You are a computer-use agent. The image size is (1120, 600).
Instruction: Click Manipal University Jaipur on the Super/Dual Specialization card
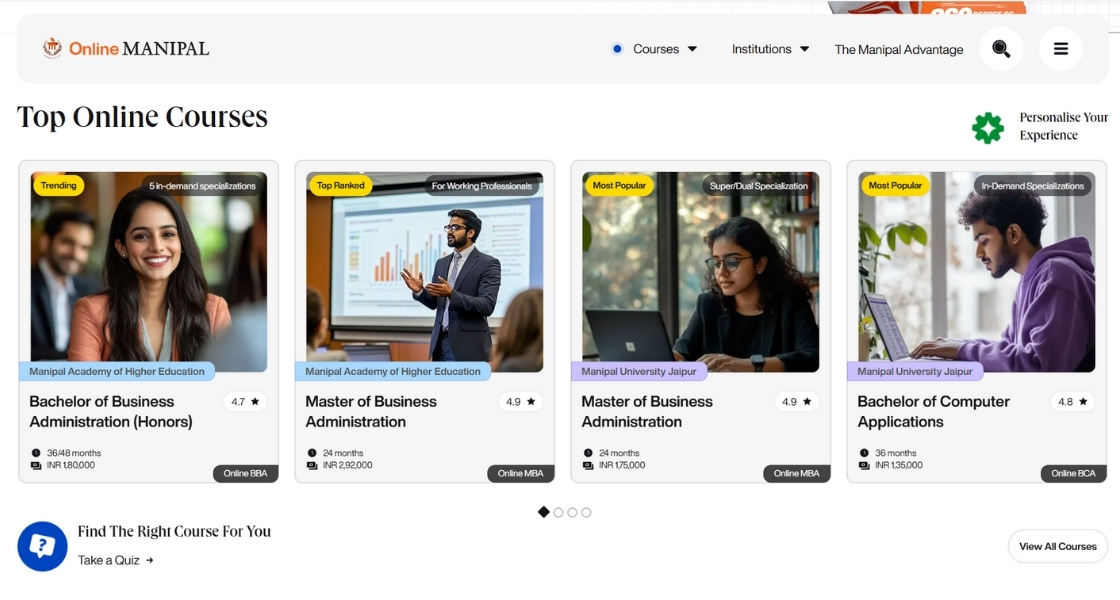(639, 371)
